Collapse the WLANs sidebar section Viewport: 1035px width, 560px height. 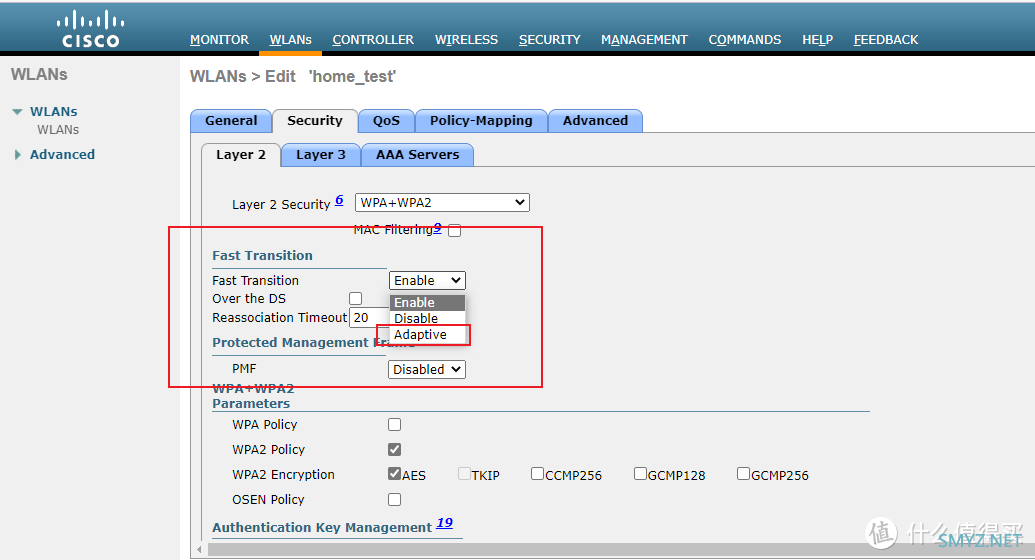(x=17, y=112)
